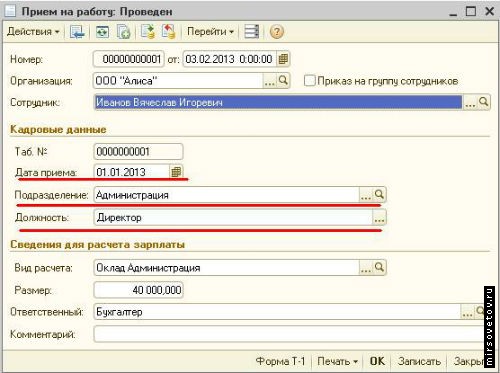500x373 pixels.
Task: Click magnifier open button for Сотрудник
Action: click(484, 102)
